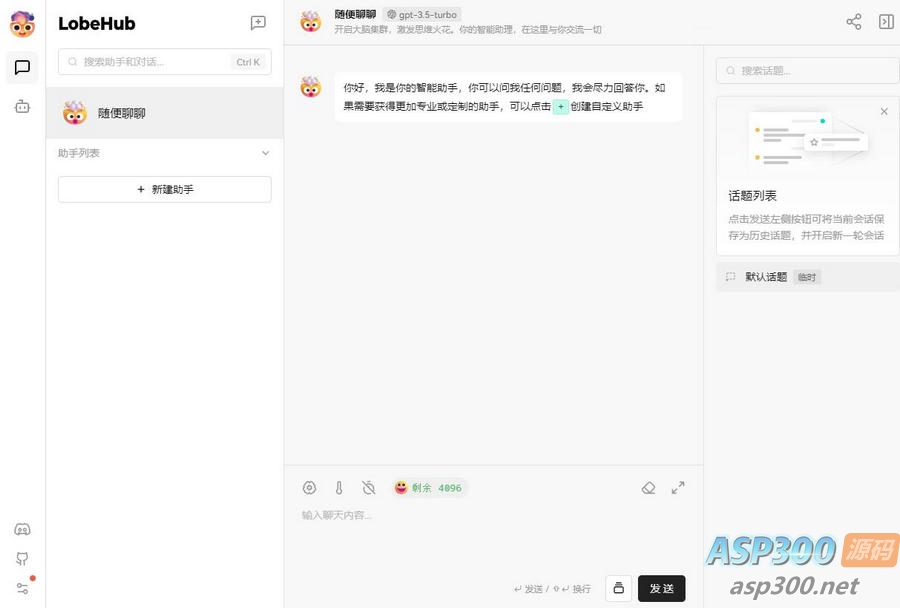Focus the assistant and conversation search field
Screen dimensions: 900x608
(x=165, y=62)
